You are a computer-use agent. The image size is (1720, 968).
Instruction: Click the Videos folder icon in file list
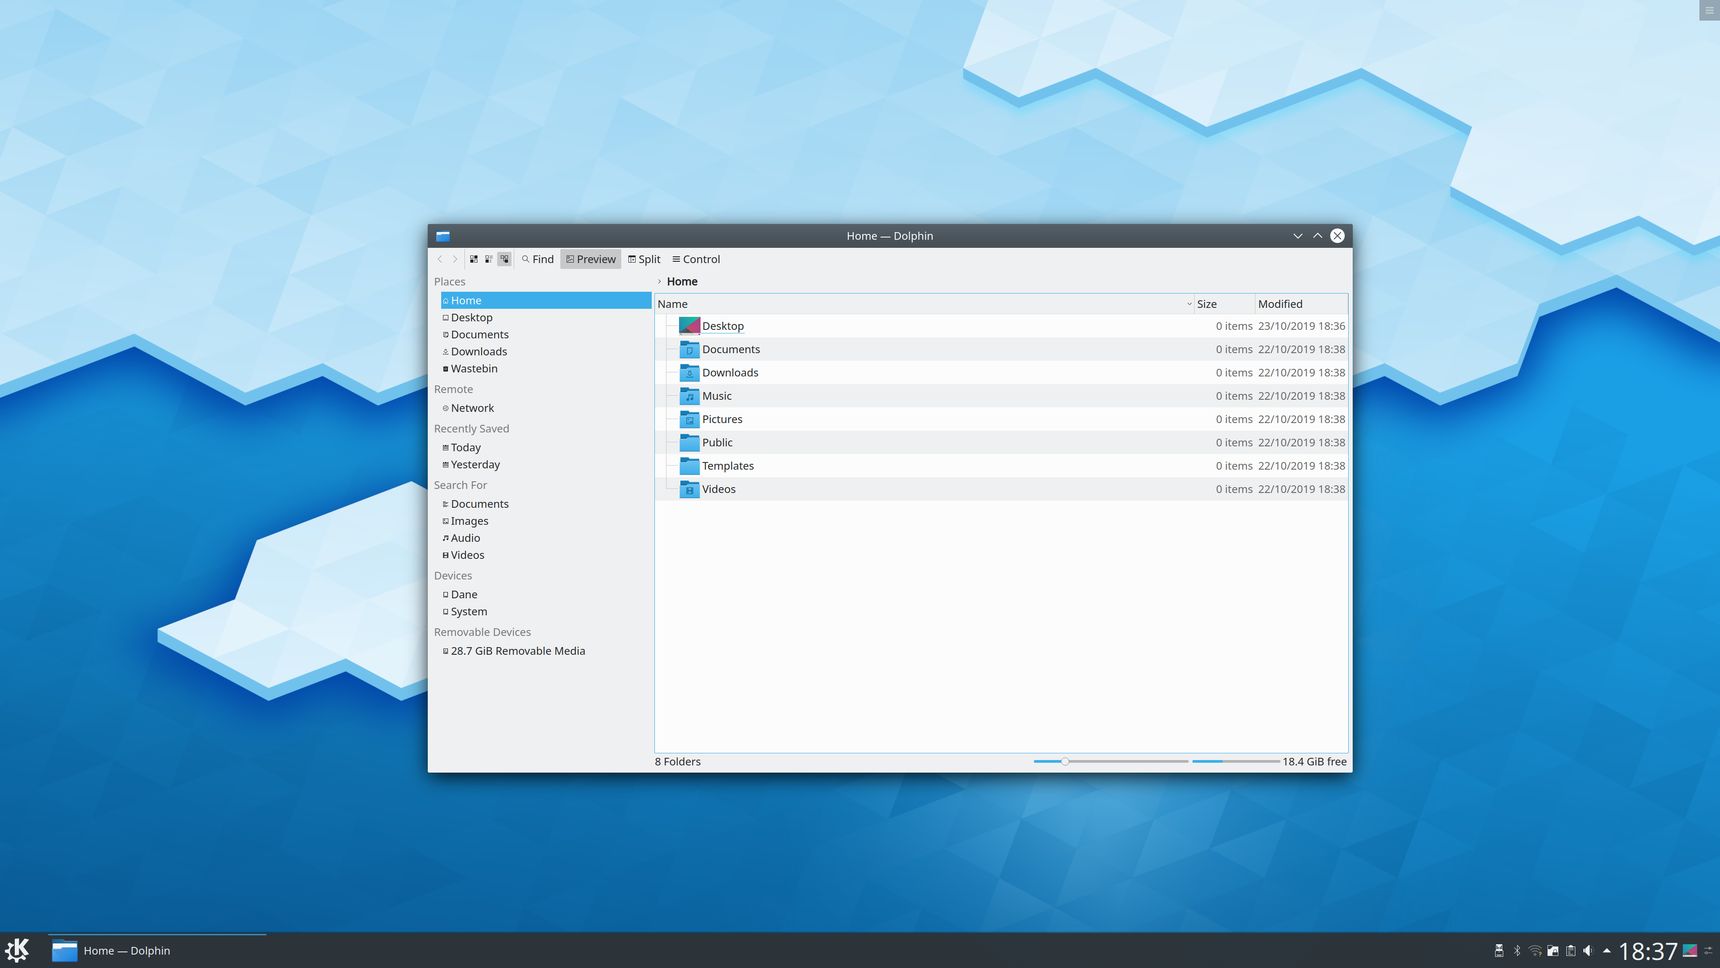(689, 489)
